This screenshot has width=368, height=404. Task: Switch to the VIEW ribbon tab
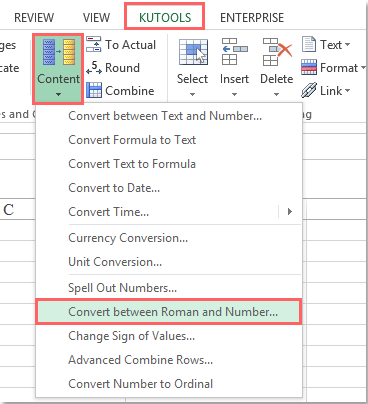(96, 17)
